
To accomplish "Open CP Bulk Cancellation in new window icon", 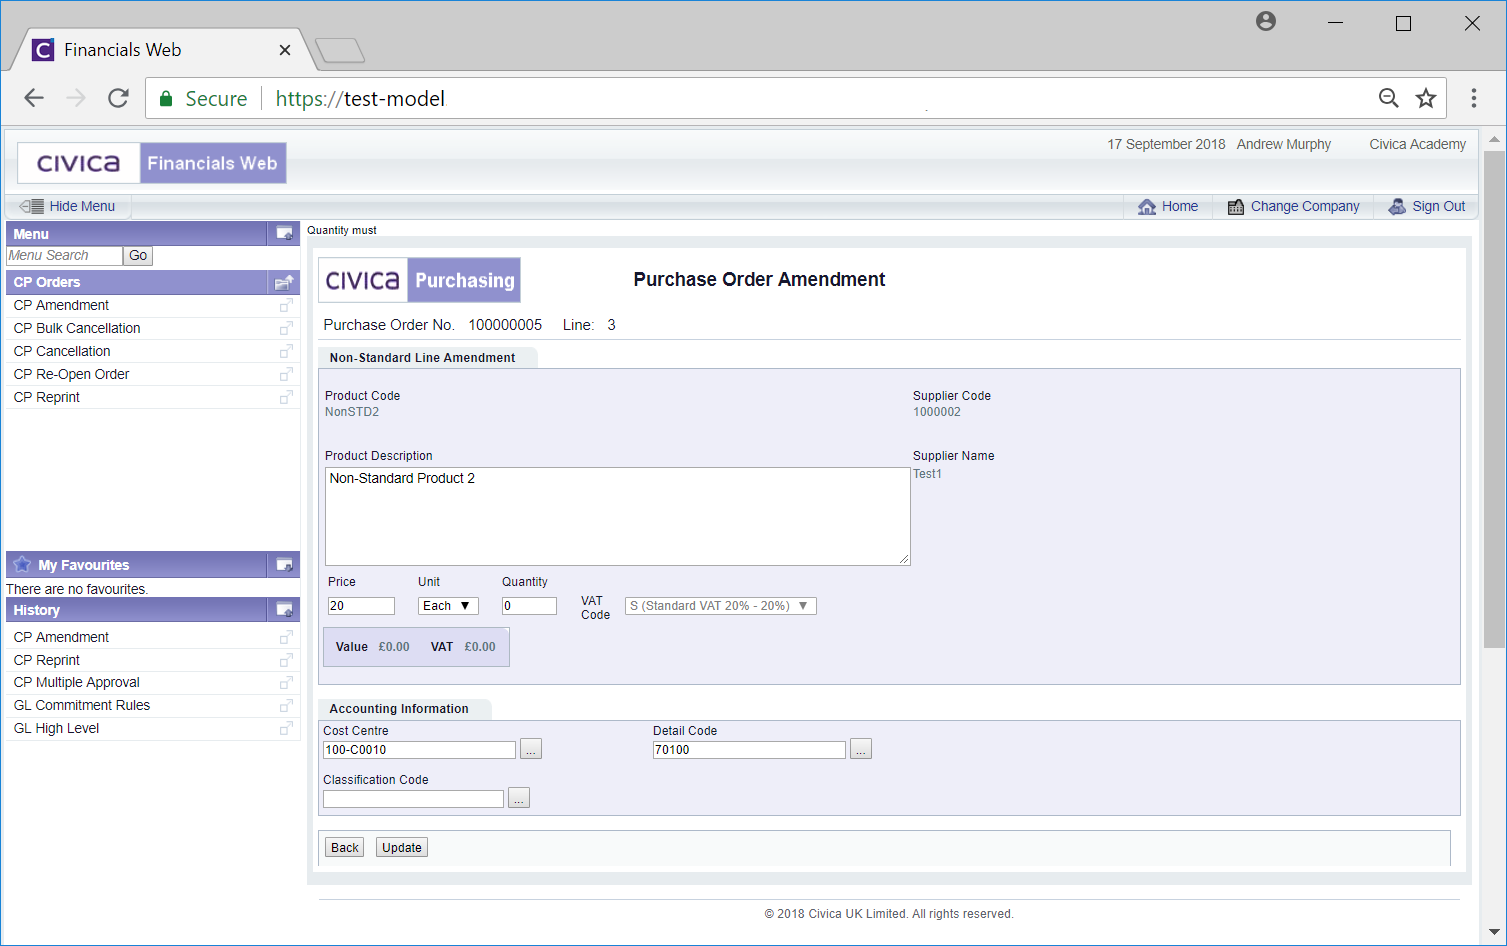I will point(286,328).
